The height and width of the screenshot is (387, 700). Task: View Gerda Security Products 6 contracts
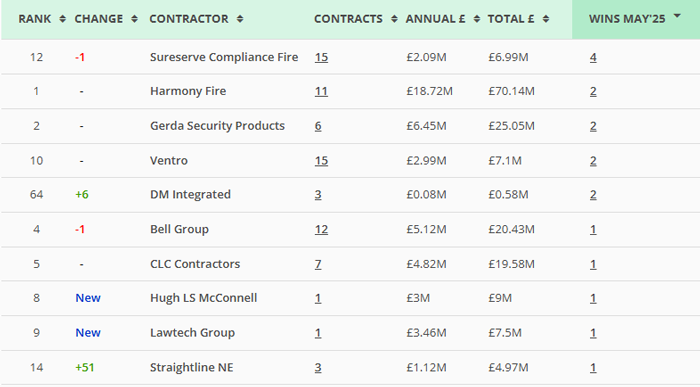(x=318, y=126)
